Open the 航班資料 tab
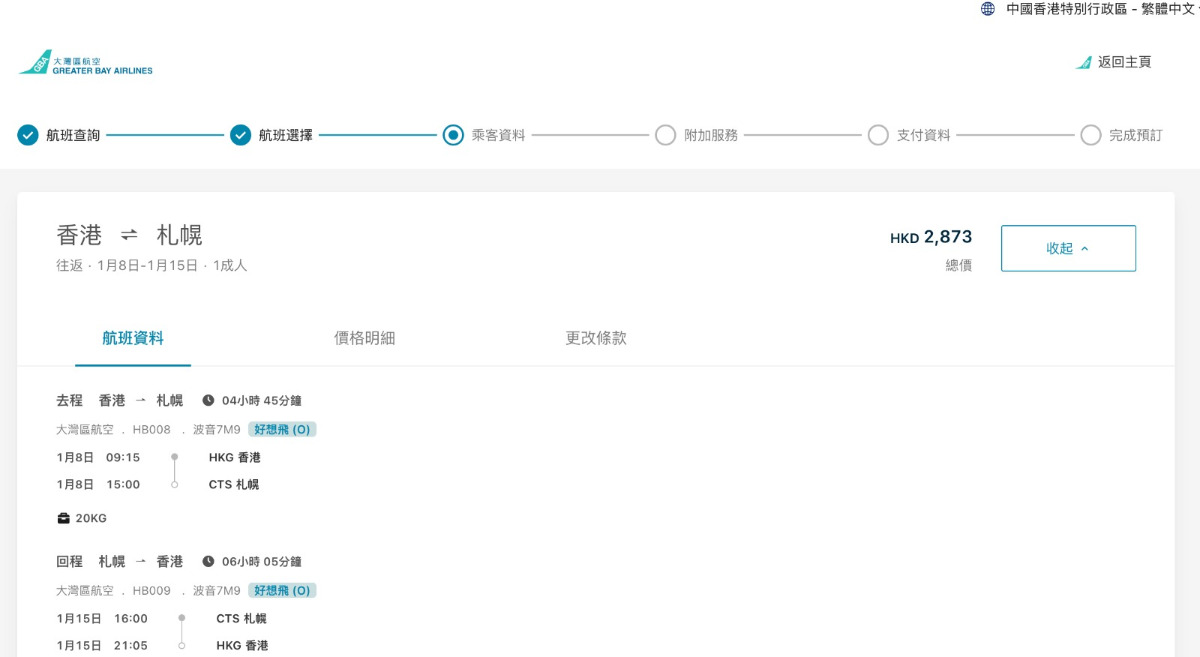Image resolution: width=1200 pixels, height=657 pixels. [x=133, y=338]
